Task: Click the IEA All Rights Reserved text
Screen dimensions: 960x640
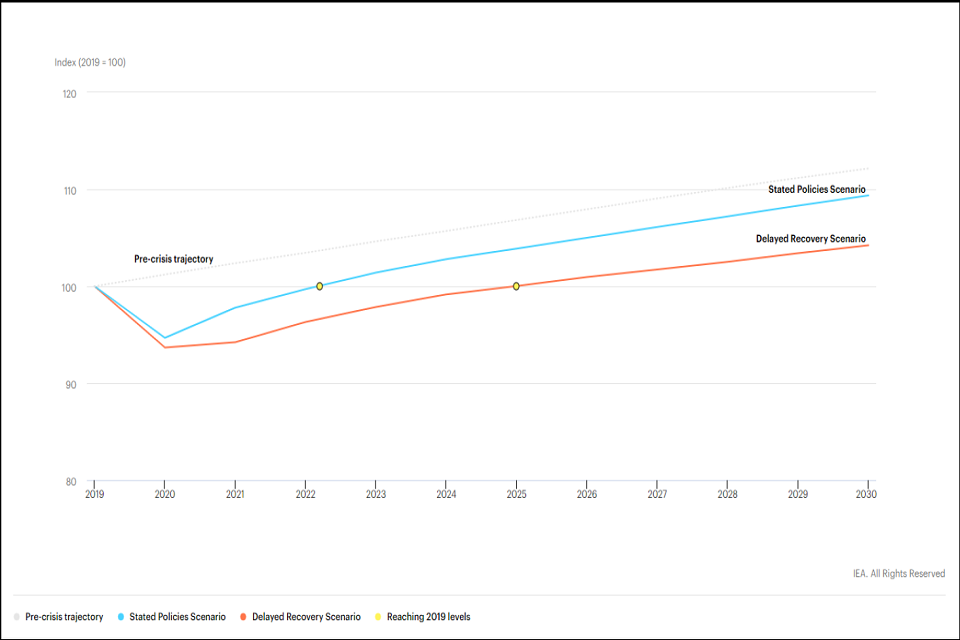Action: tap(898, 573)
